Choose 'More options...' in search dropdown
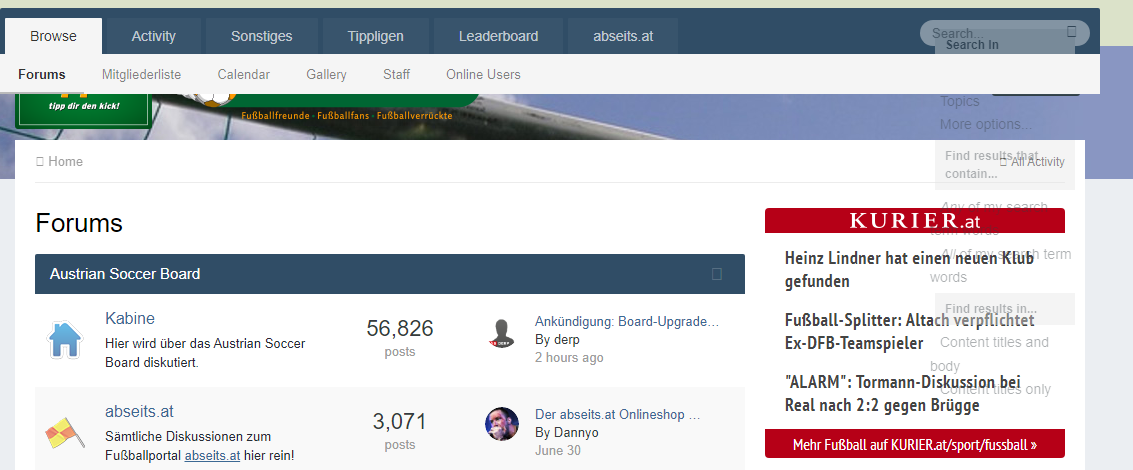 pos(986,124)
